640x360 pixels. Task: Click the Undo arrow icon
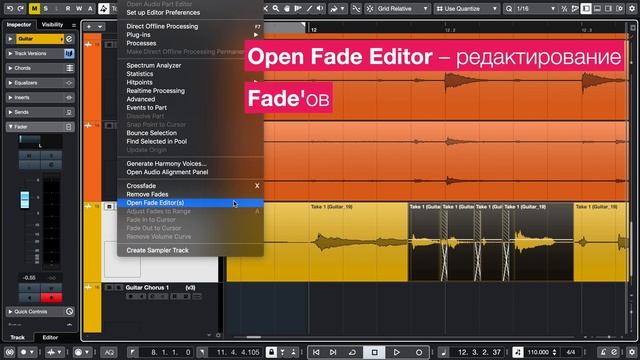(10, 8)
